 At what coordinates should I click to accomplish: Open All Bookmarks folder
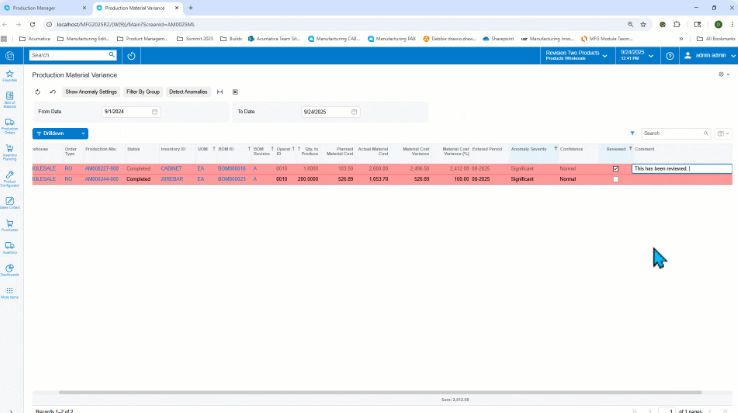(715, 39)
